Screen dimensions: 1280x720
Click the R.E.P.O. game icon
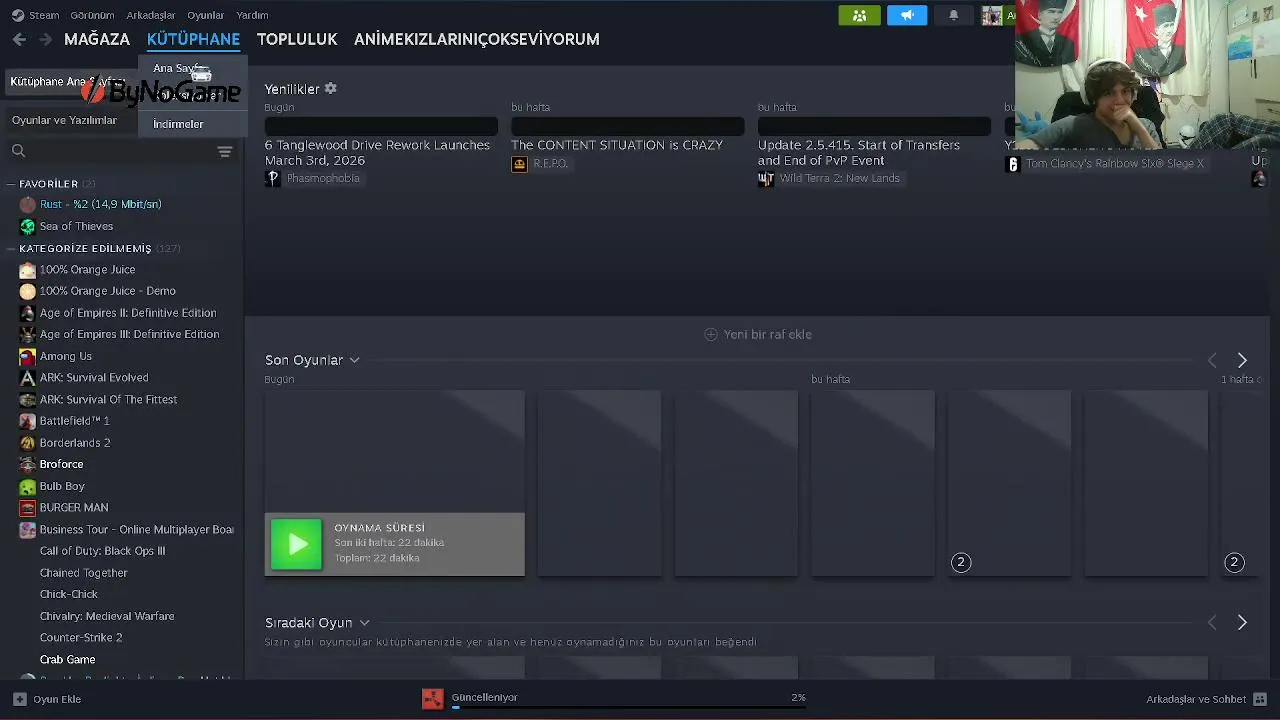(519, 164)
